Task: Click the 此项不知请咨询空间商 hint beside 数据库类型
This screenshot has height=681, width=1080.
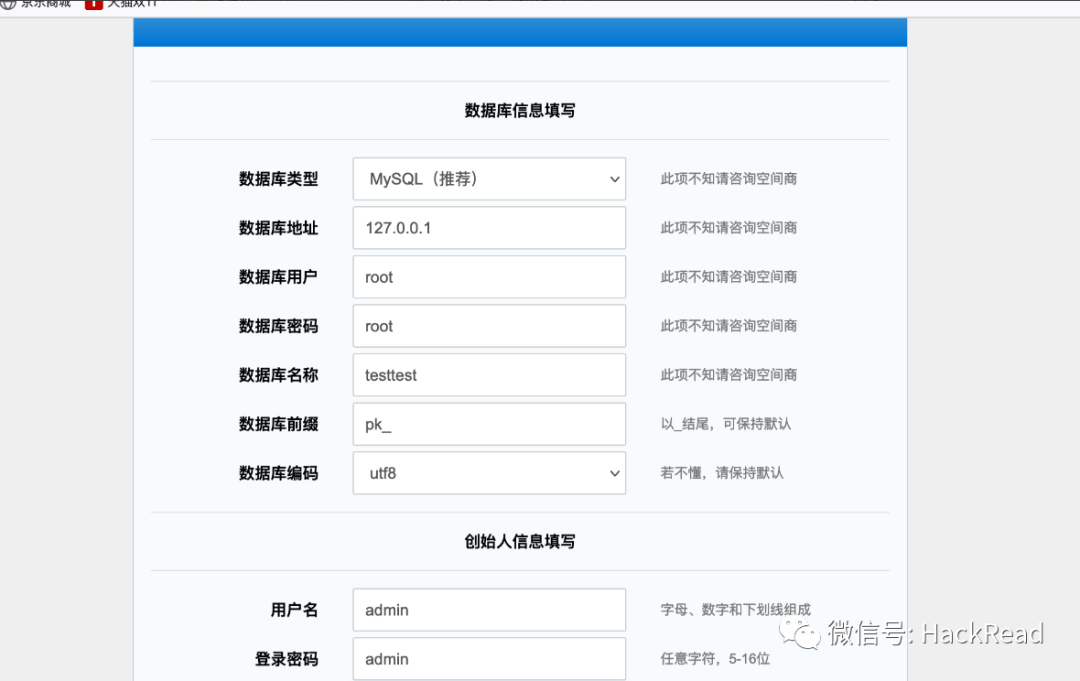Action: pyautogui.click(x=729, y=178)
